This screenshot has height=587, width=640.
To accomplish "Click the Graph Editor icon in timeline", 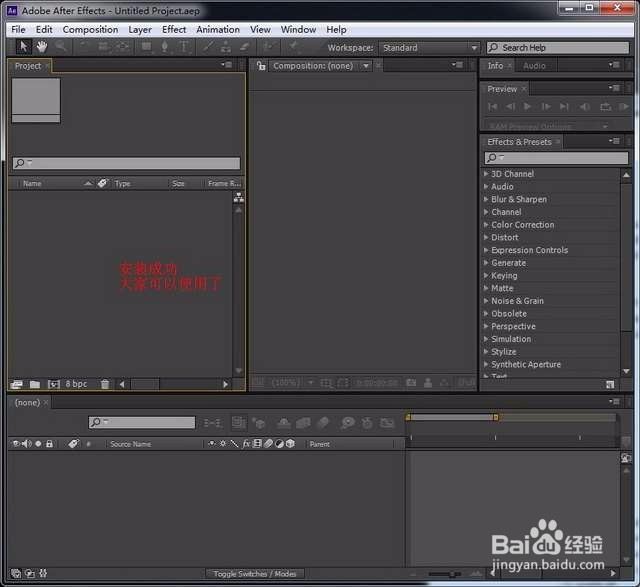I will 387,423.
